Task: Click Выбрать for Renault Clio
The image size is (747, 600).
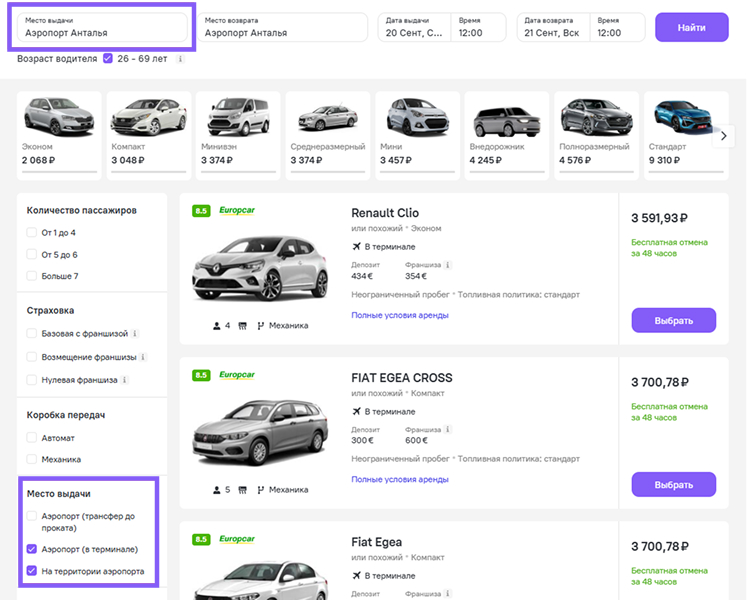Action: [x=674, y=320]
